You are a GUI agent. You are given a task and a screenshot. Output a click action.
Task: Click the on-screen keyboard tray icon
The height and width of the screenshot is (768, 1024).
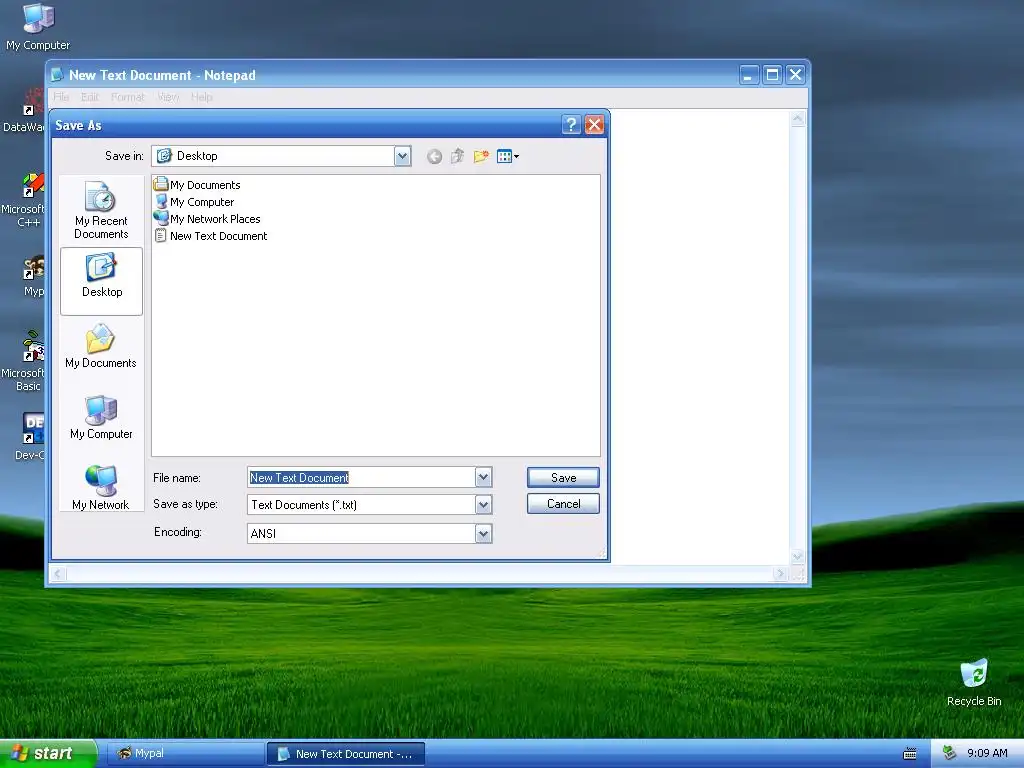coord(909,754)
